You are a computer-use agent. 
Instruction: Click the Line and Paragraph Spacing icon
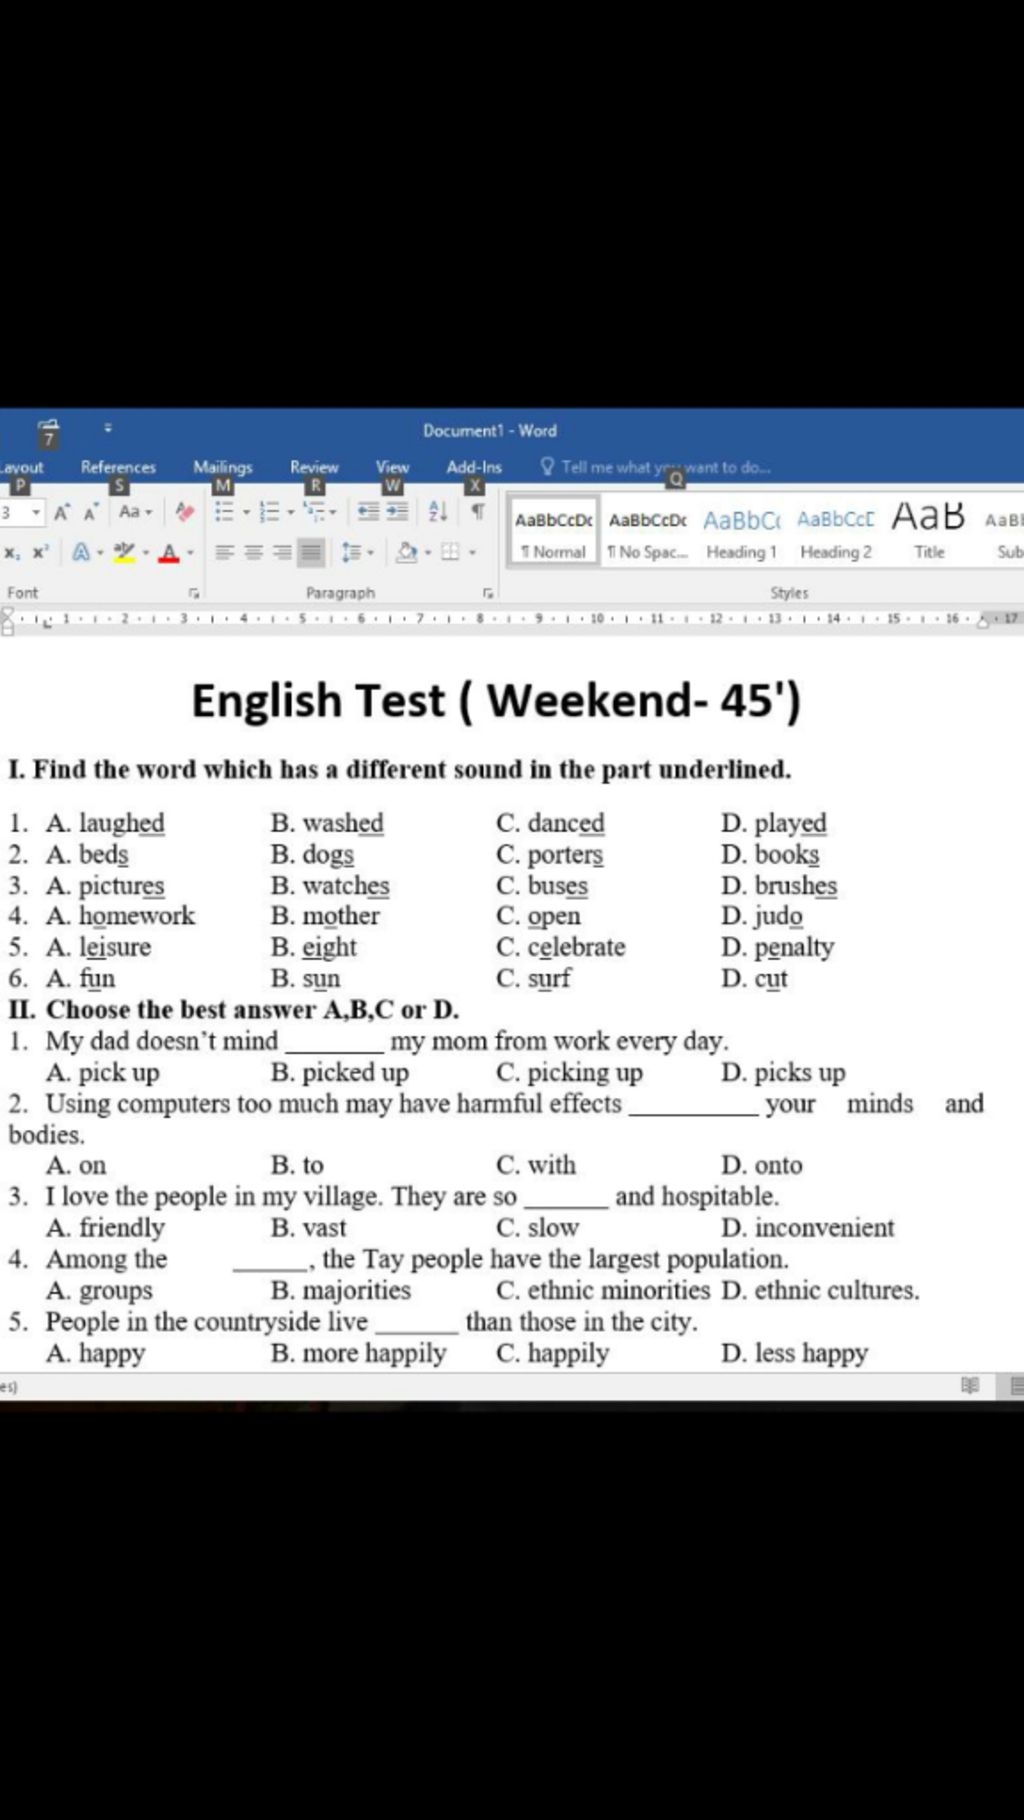click(350, 552)
